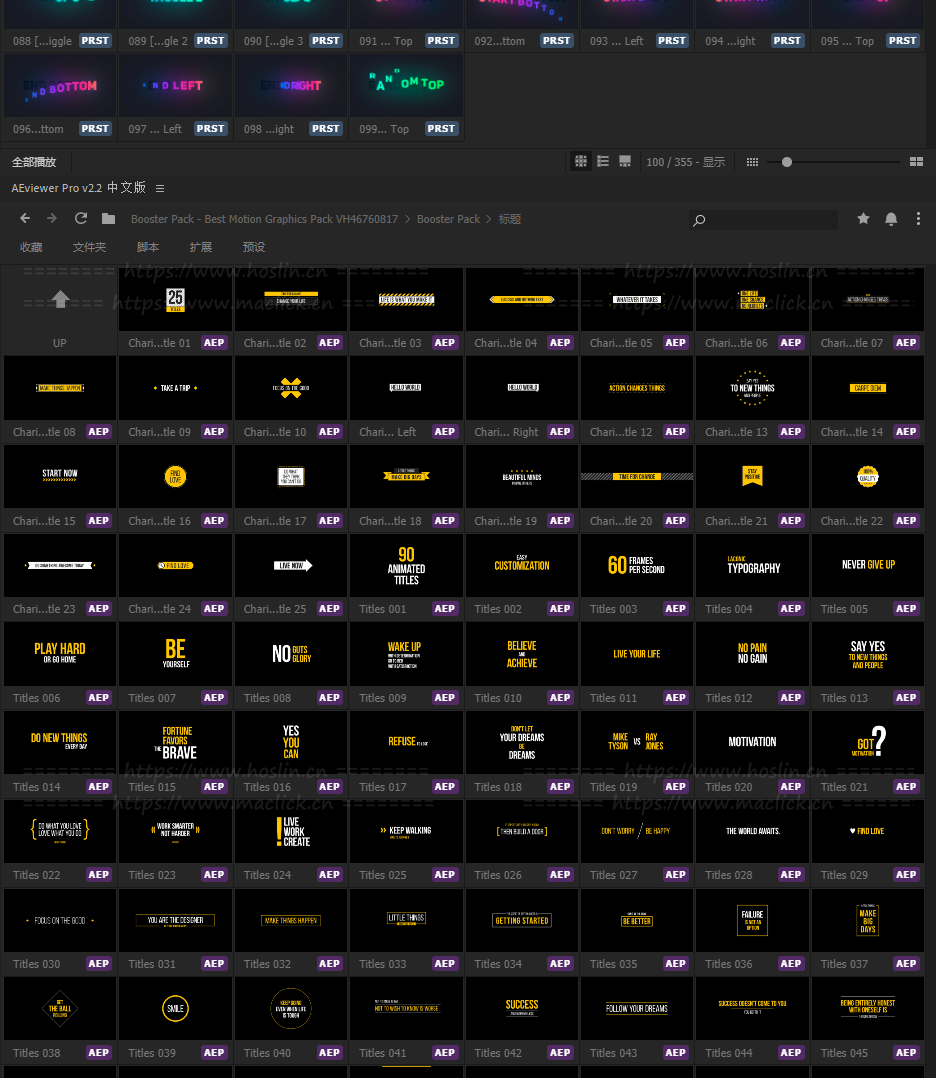Open the 文件夹 tab

point(89,247)
